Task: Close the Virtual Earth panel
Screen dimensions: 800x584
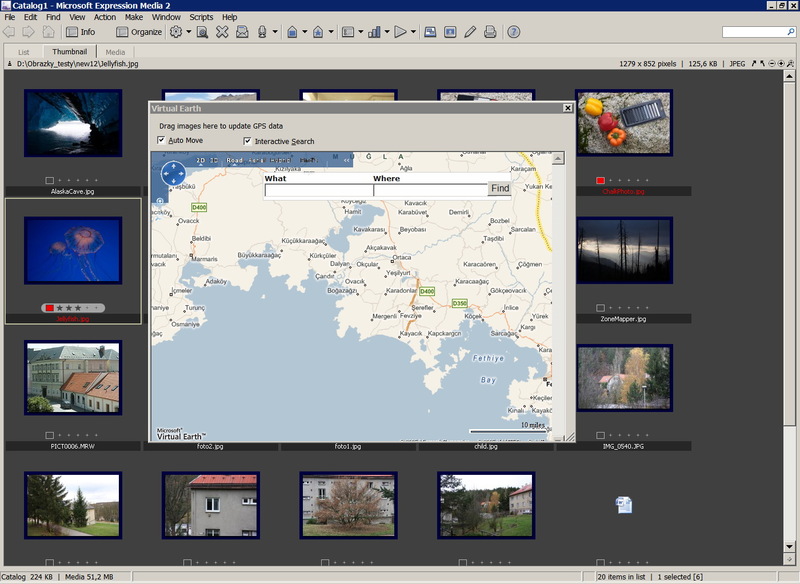Action: 567,108
